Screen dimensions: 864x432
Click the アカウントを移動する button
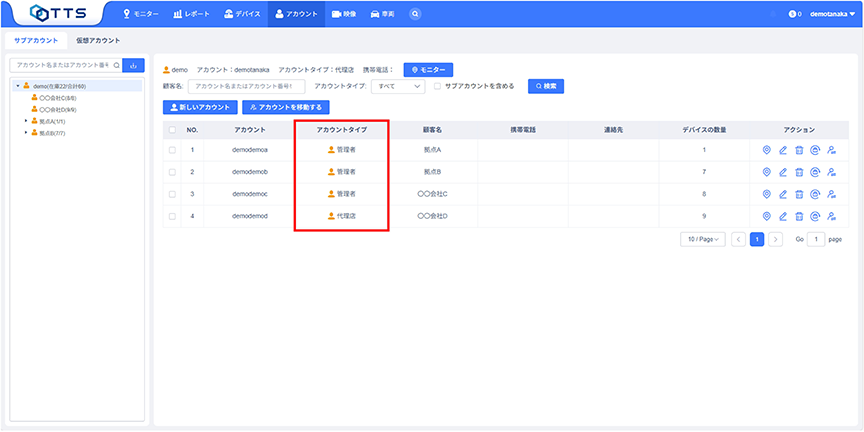coord(285,106)
